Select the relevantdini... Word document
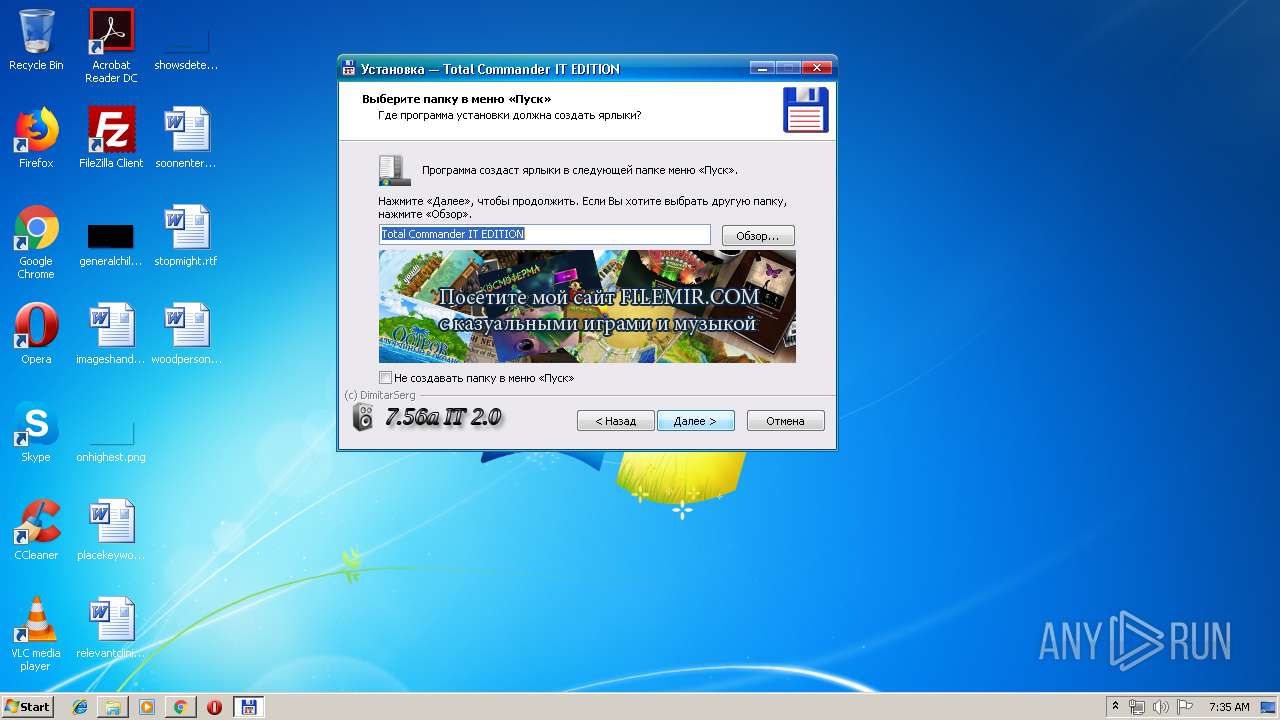This screenshot has height=720, width=1280. (x=111, y=628)
